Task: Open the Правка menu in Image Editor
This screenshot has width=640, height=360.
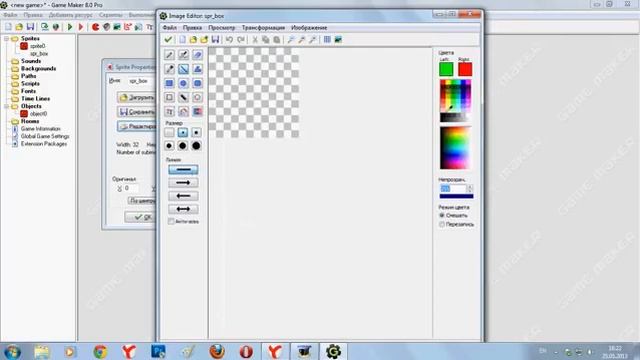Action: pos(192,28)
